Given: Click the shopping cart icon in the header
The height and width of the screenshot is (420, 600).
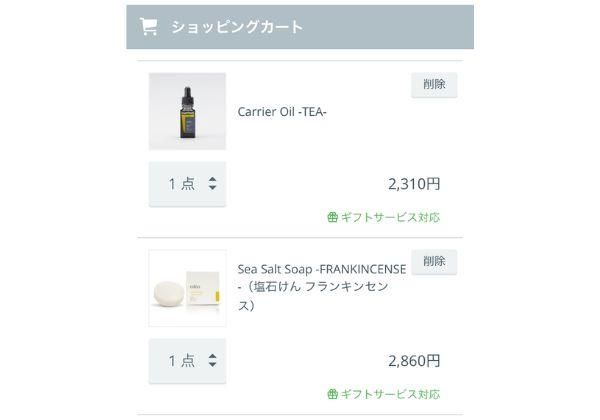Looking at the screenshot, I should 148,27.
